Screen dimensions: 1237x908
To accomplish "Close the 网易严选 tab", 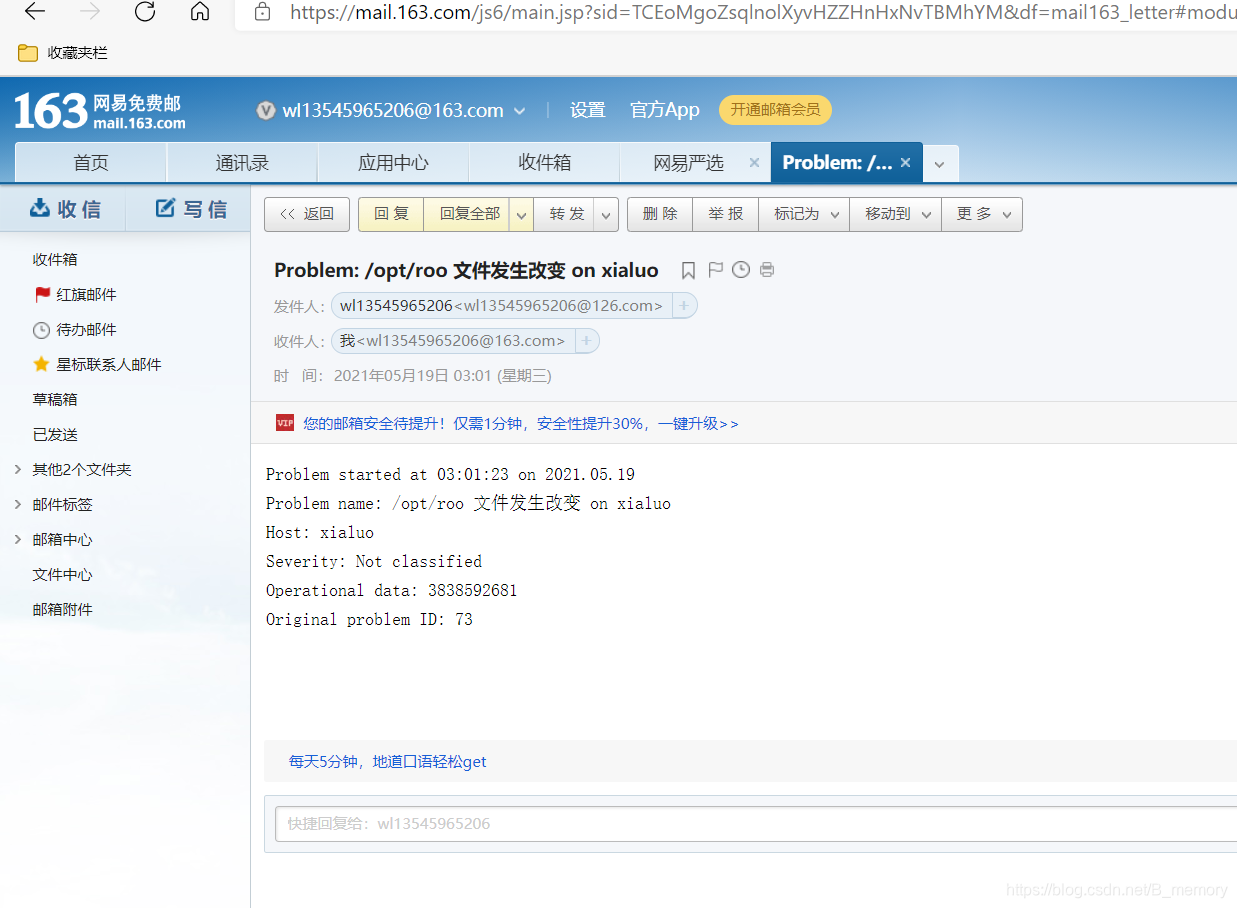I will 754,163.
